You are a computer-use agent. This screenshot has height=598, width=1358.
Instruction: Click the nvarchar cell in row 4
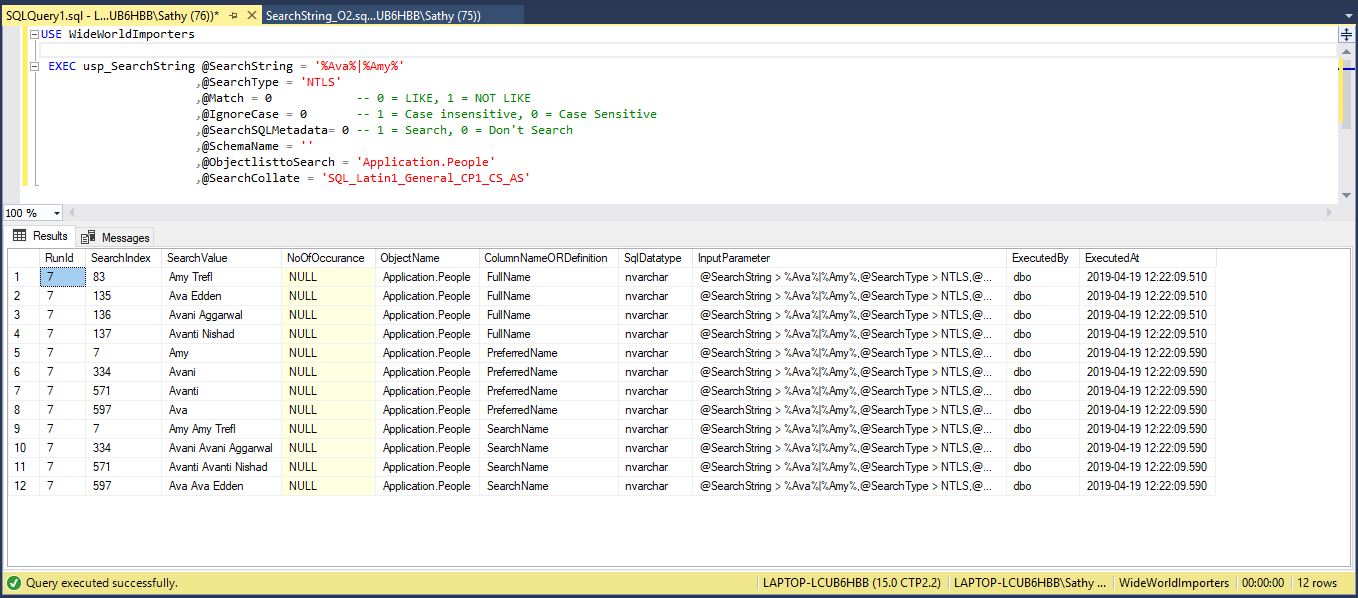point(655,334)
